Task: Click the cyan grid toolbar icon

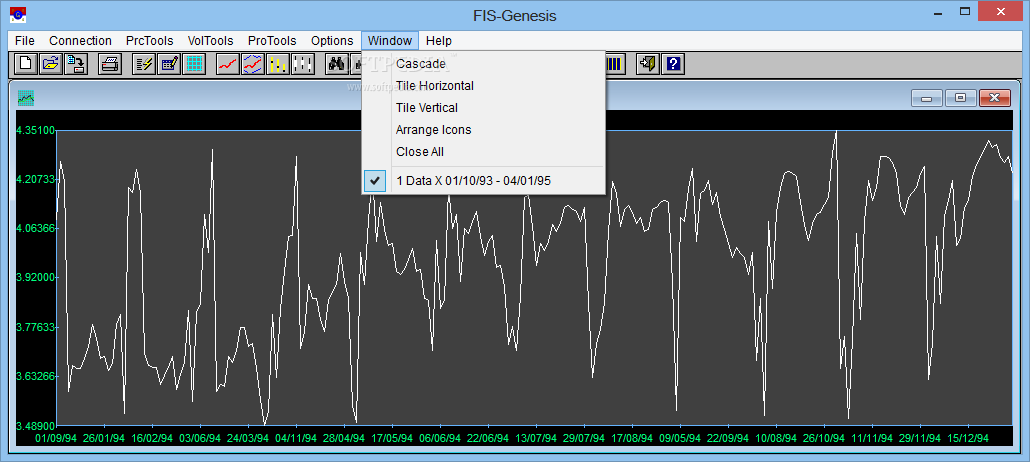Action: [194, 64]
